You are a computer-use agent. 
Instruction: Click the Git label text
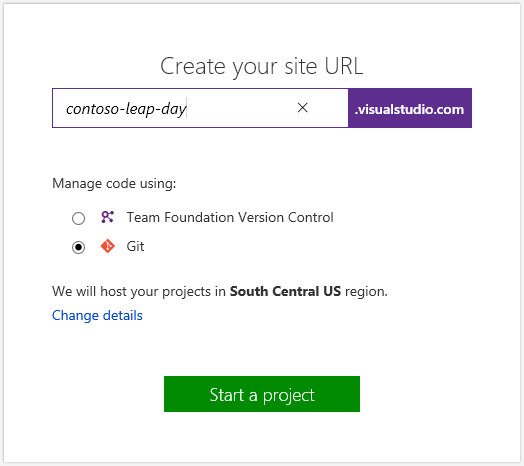tap(135, 247)
